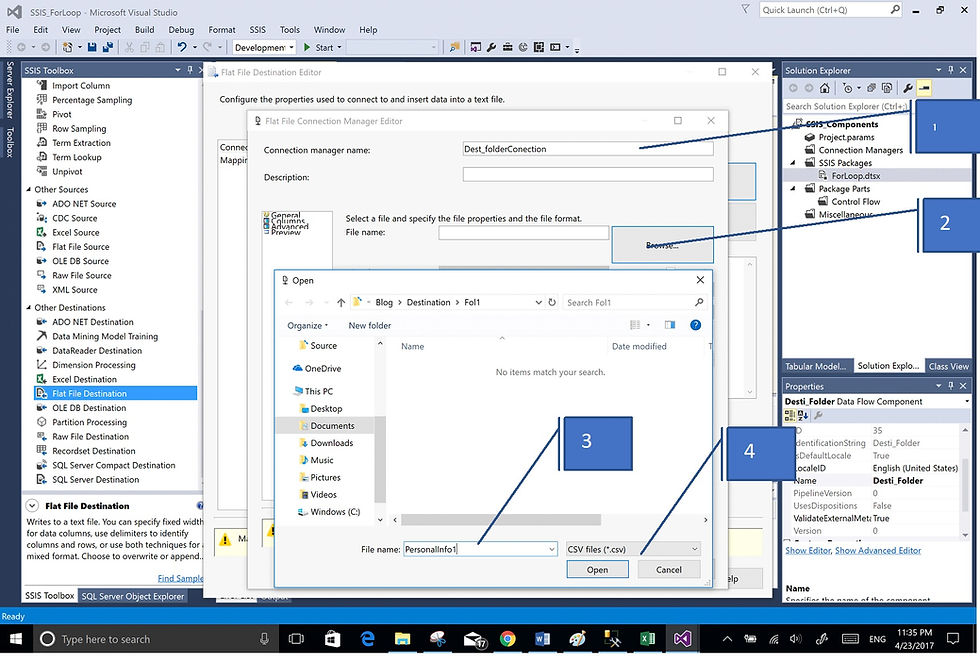The width and height of the screenshot is (980, 659).
Task: Click New folder in the Open dialog
Action: (370, 326)
